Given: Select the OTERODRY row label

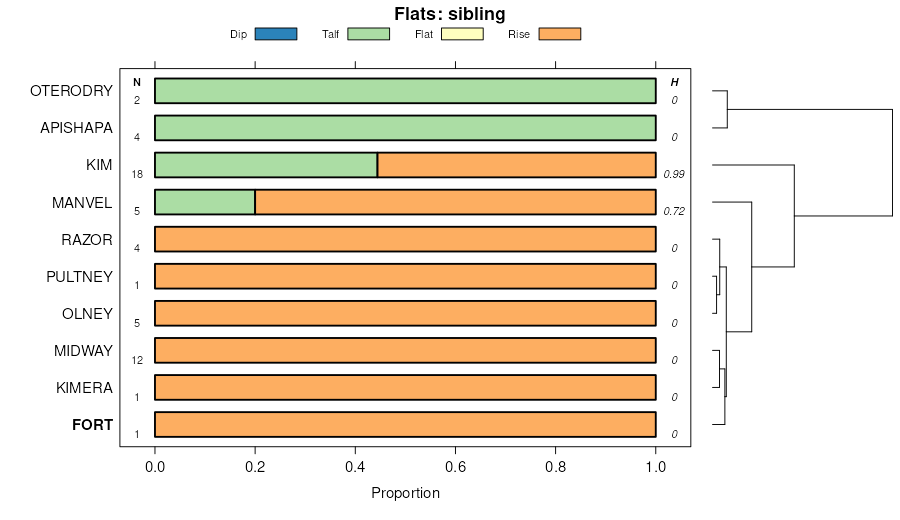Looking at the screenshot, I should (x=71, y=91).
